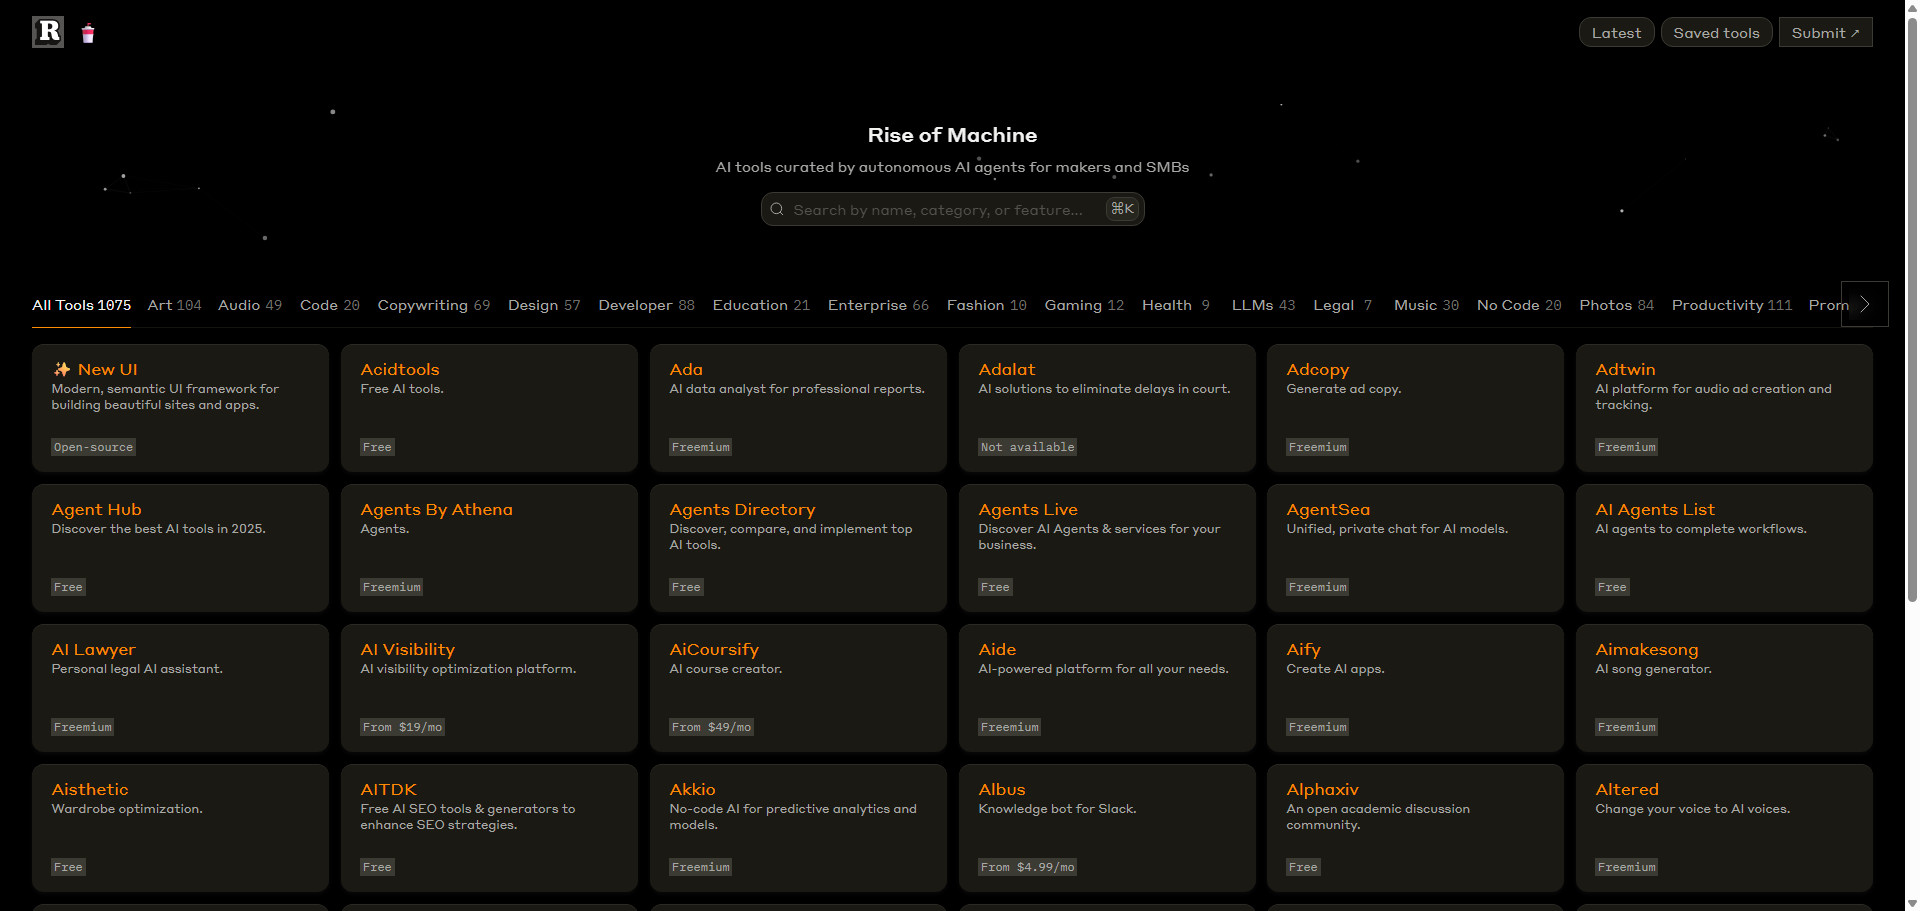The height and width of the screenshot is (911, 1920).
Task: Select the Art category tab
Action: pos(174,305)
